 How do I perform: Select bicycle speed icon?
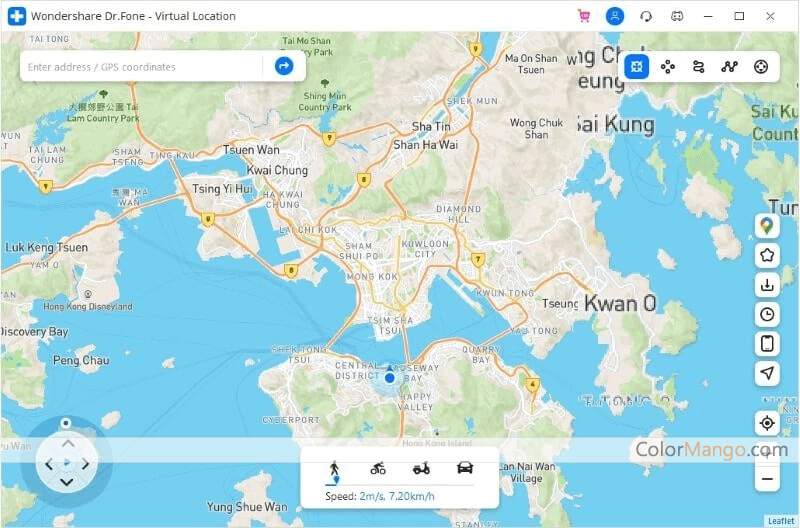click(378, 468)
